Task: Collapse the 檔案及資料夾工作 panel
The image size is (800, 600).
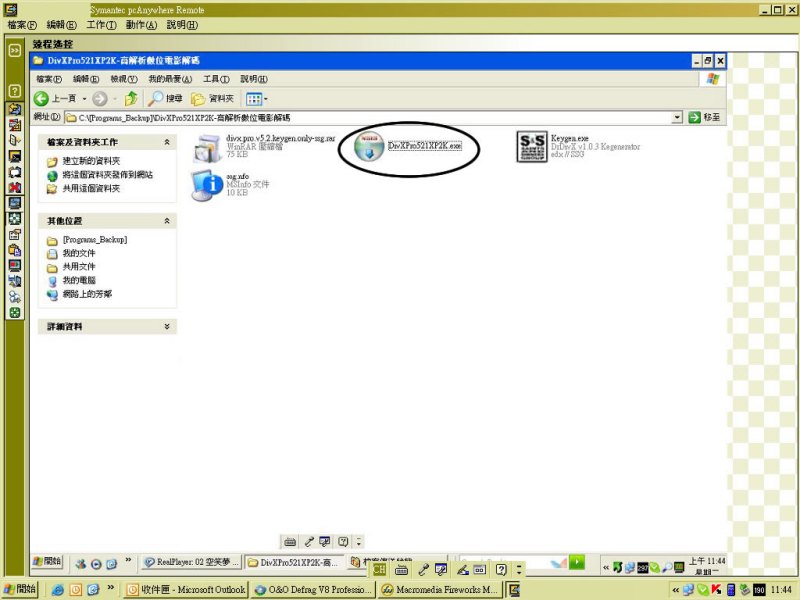Action: [167, 142]
